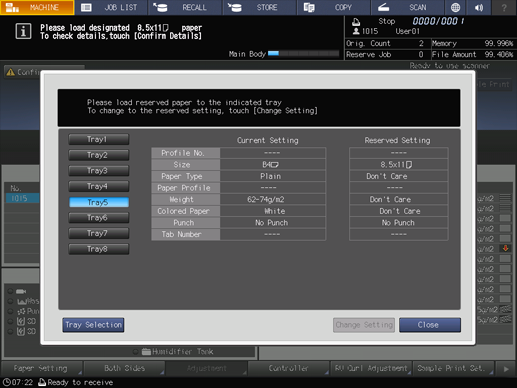This screenshot has width=517, height=388.
Task: Click the Reserved Setting 8.5x11 size cell
Action: [x=399, y=165]
